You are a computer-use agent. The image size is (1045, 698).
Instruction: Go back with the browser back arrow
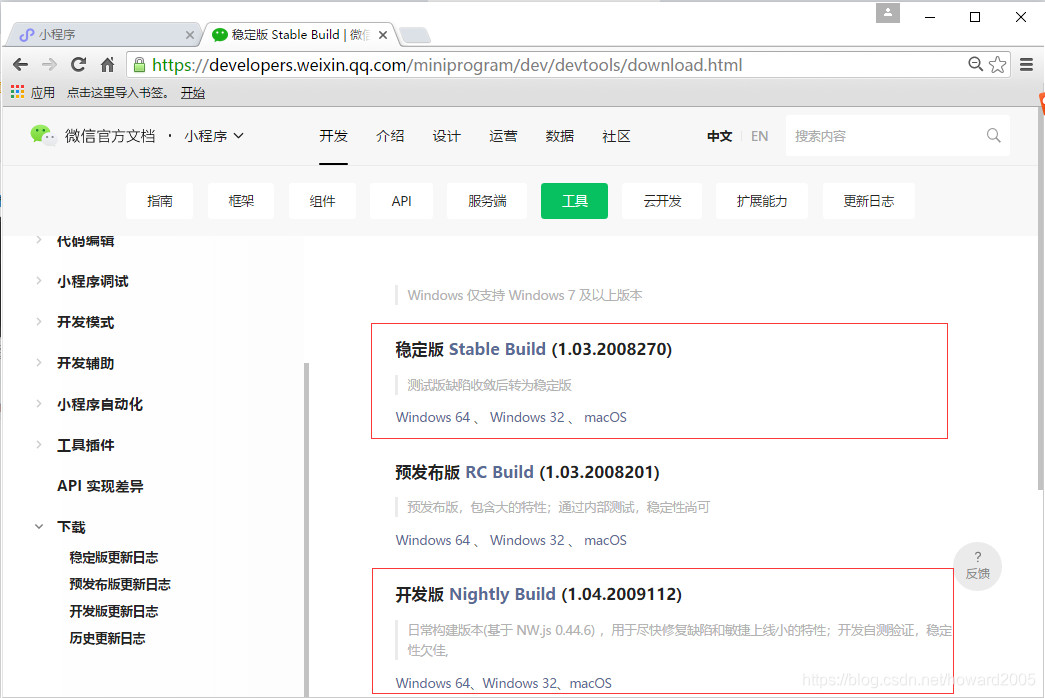click(21, 65)
